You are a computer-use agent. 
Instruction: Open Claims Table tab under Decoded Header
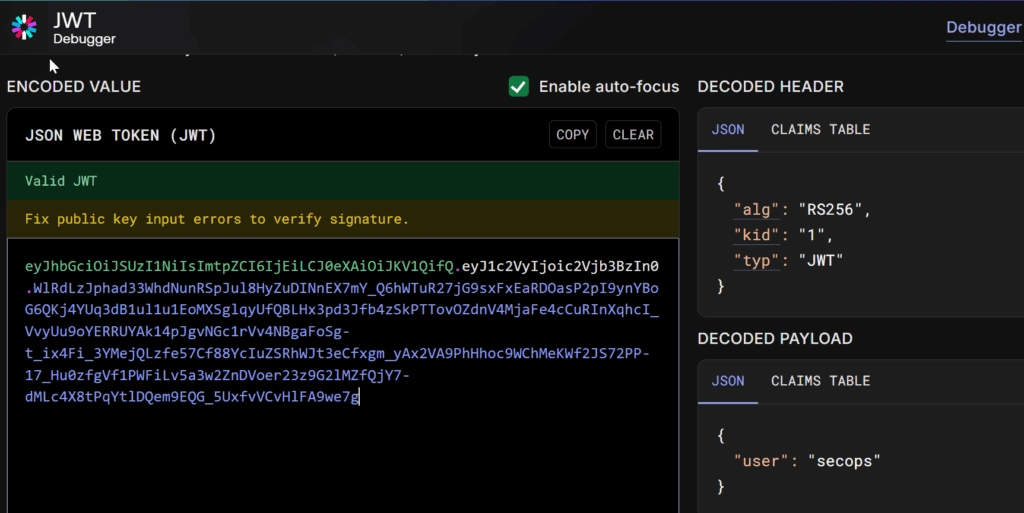(820, 130)
